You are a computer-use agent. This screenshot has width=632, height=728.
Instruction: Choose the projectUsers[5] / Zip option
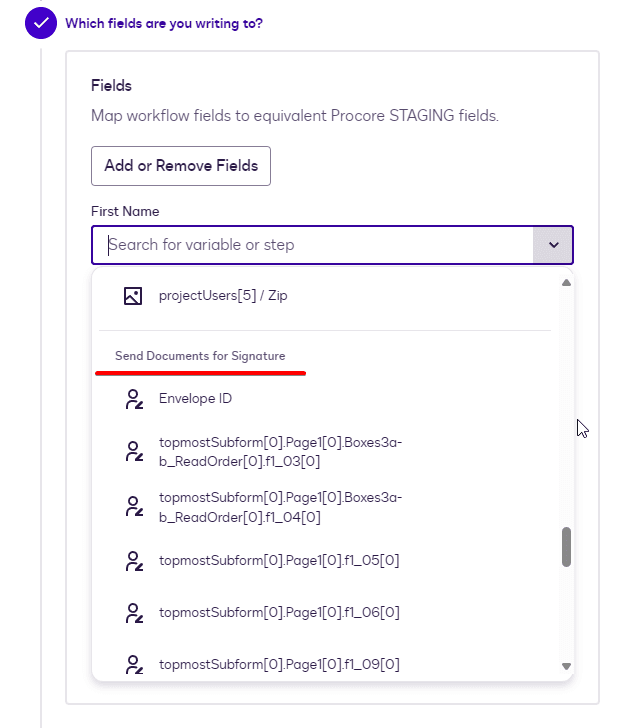223,296
